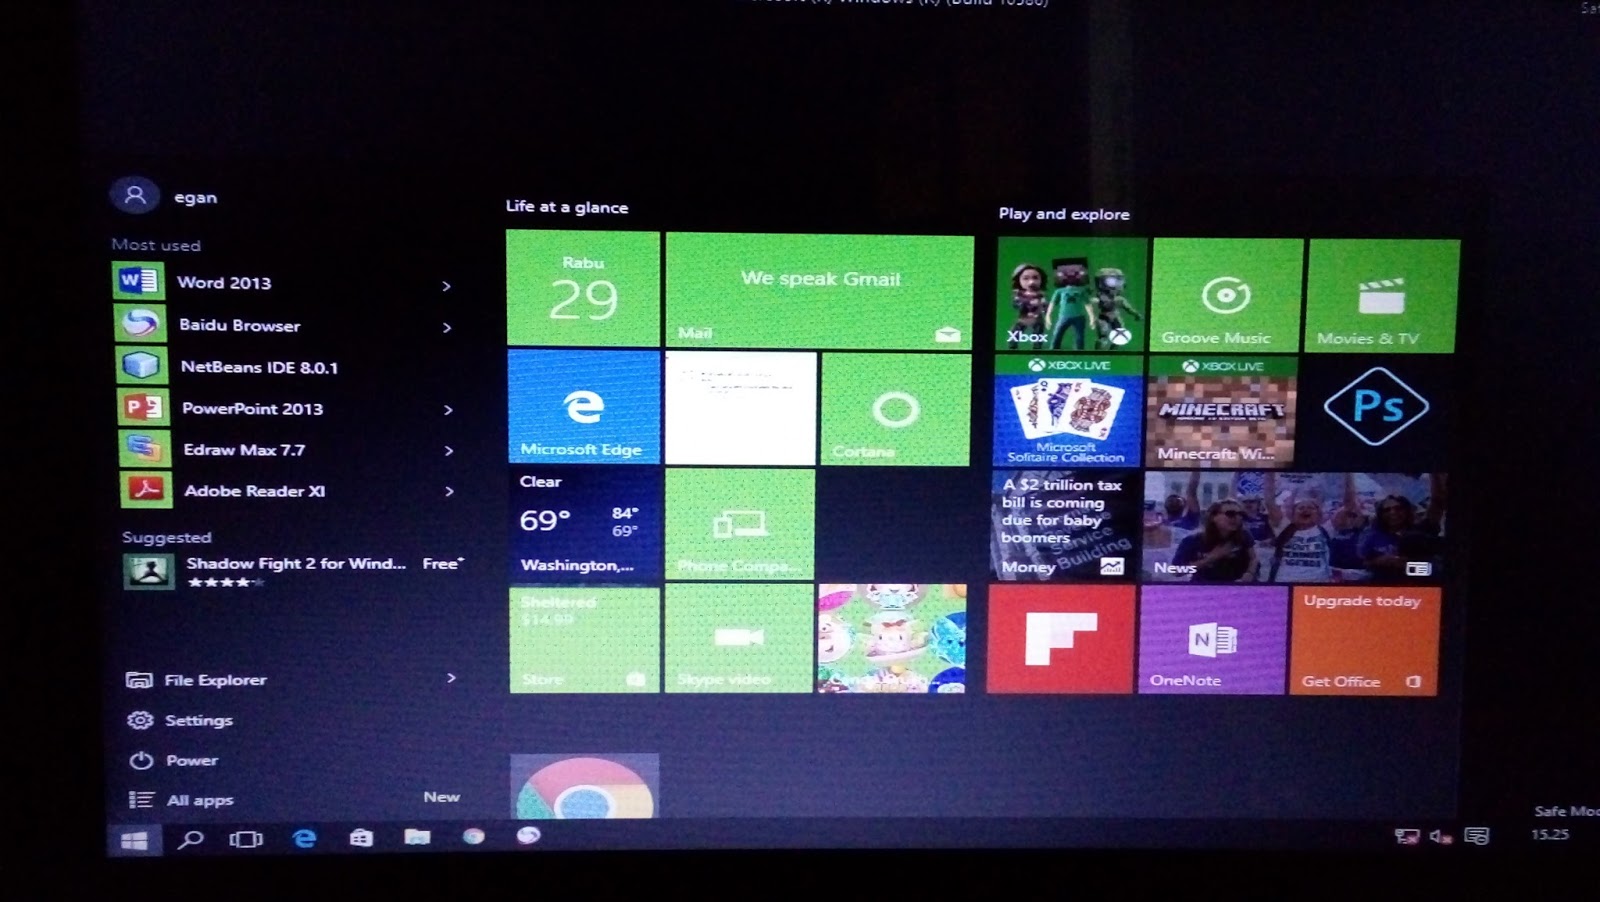Screen dimensions: 1600x902
Task: Expand Word 2013 jump list arrow
Action: 446,286
